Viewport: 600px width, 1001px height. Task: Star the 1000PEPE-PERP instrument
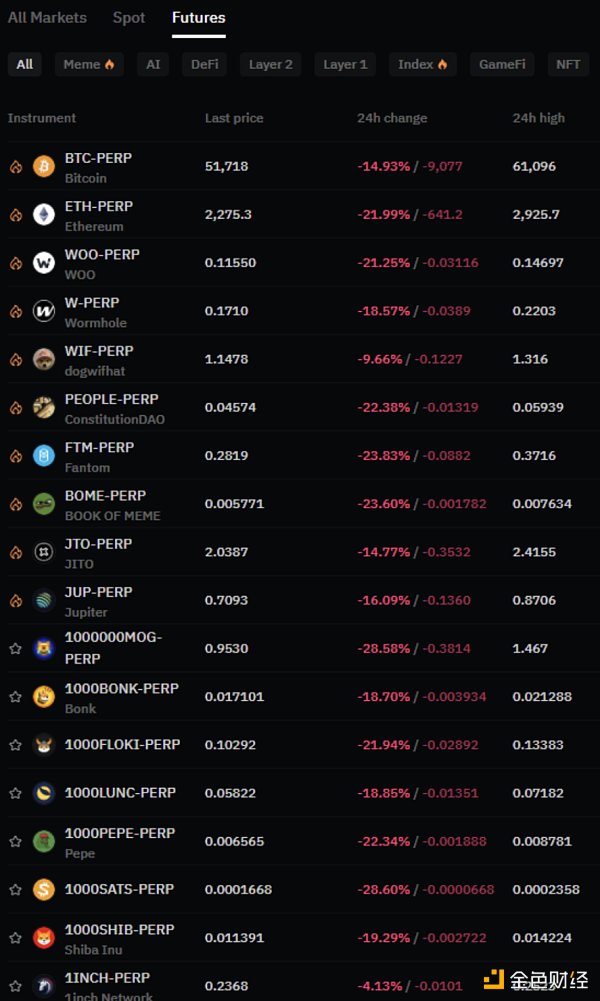click(15, 842)
